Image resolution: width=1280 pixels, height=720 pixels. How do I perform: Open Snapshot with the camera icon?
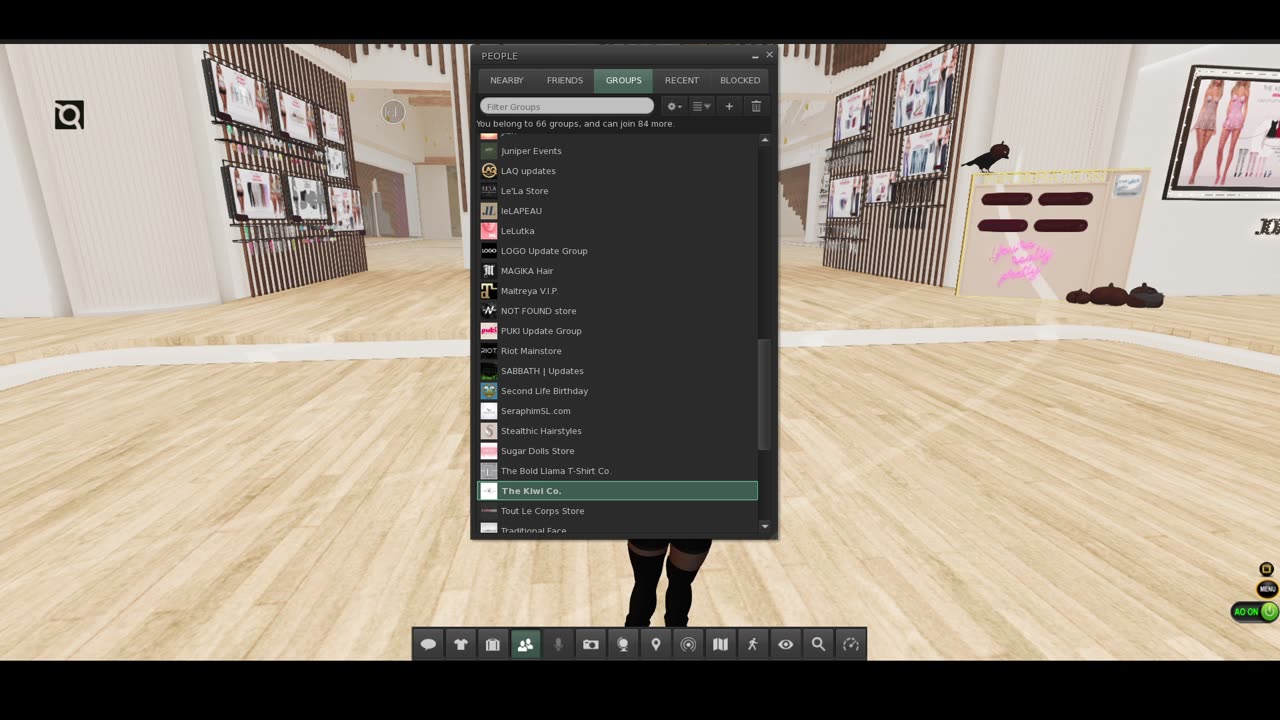[x=590, y=645]
